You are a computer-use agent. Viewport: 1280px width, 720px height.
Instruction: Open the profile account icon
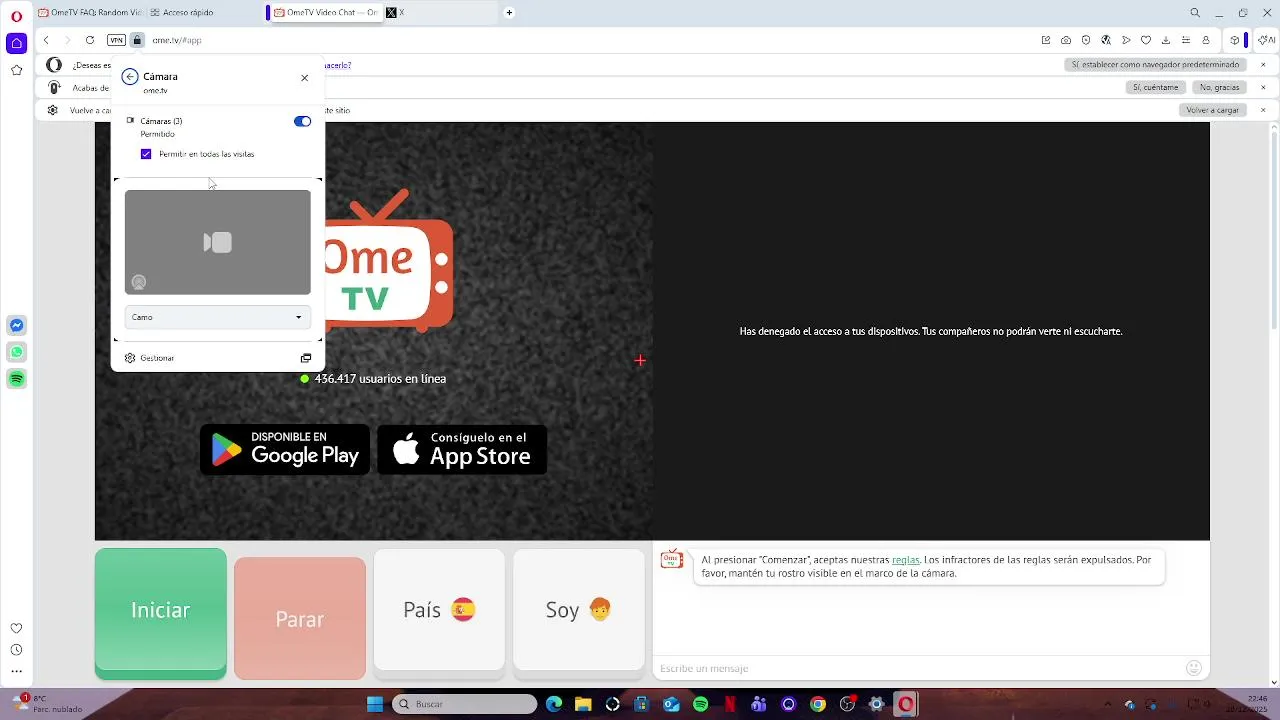click(1206, 40)
